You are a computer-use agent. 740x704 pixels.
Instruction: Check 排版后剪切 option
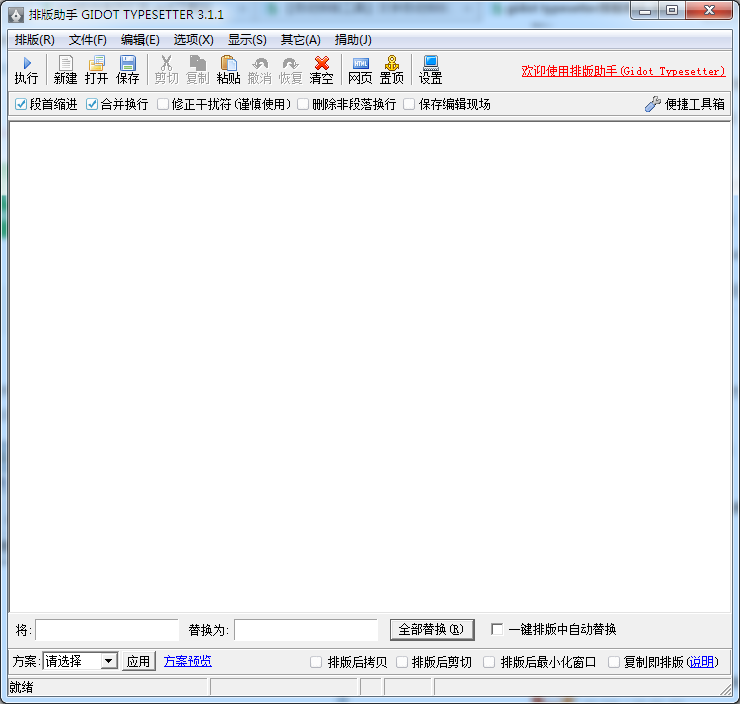(x=402, y=662)
